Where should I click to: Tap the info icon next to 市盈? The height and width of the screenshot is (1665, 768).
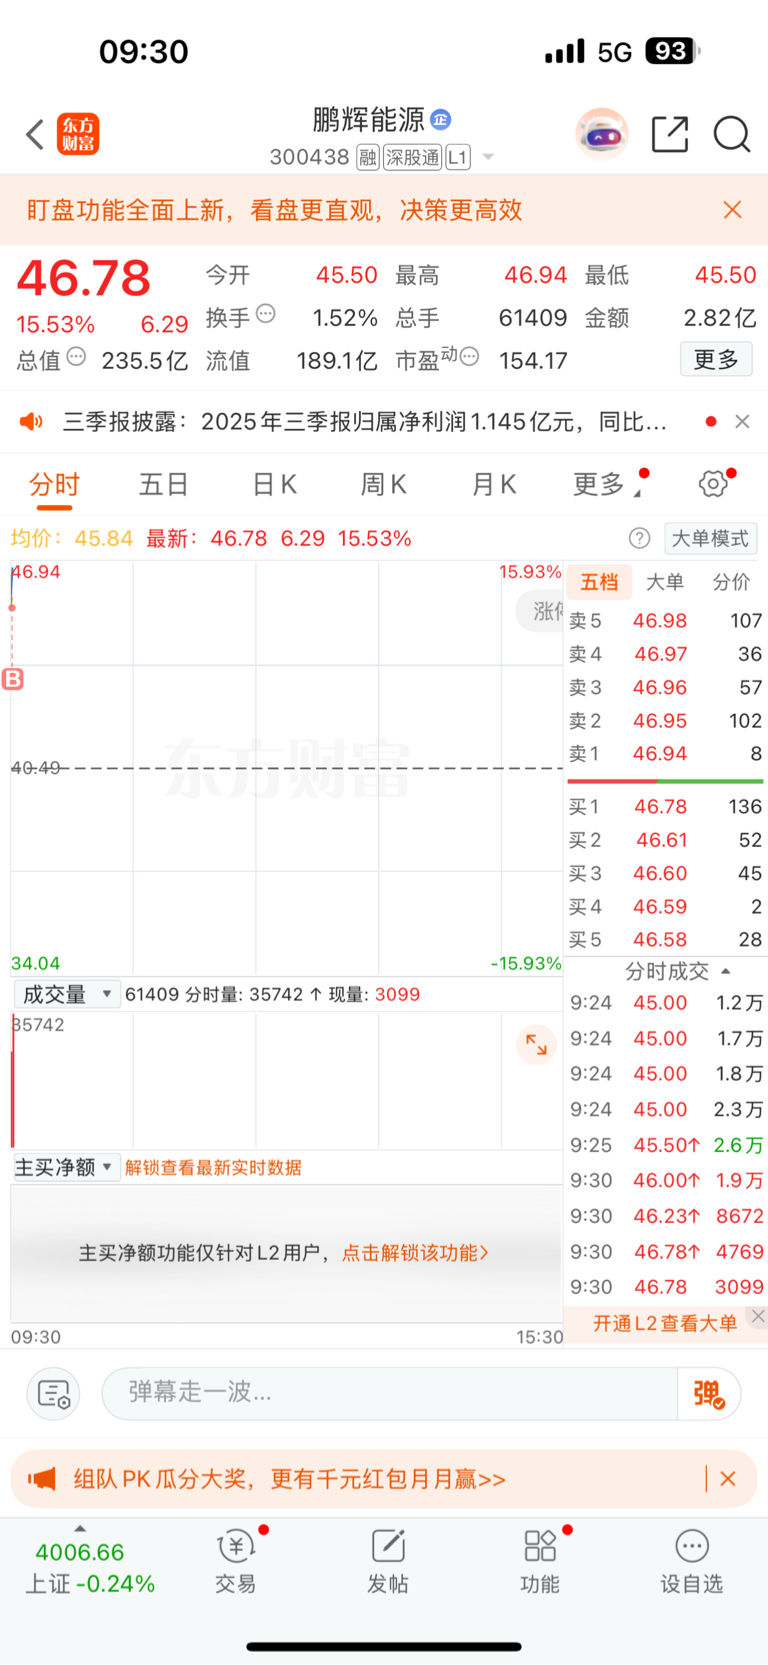pyautogui.click(x=469, y=357)
